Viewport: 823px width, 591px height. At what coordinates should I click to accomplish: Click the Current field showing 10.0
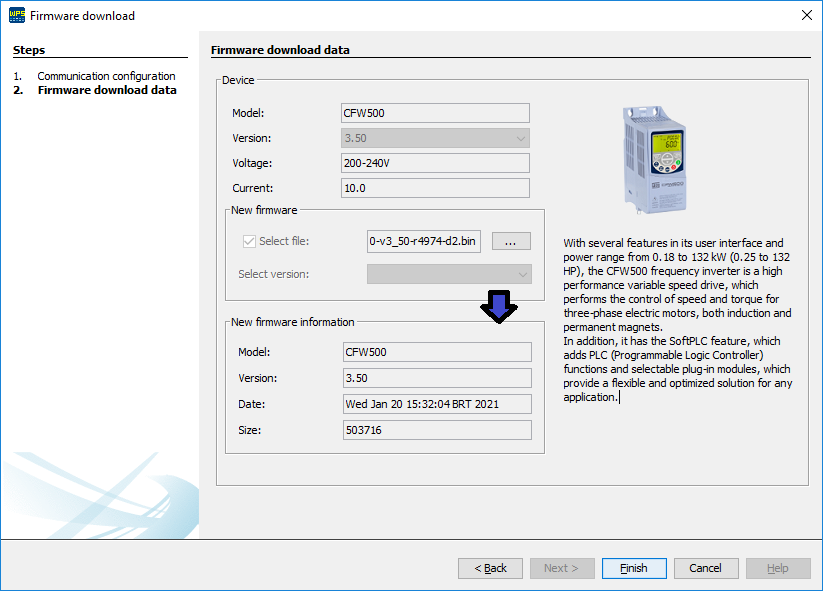434,187
